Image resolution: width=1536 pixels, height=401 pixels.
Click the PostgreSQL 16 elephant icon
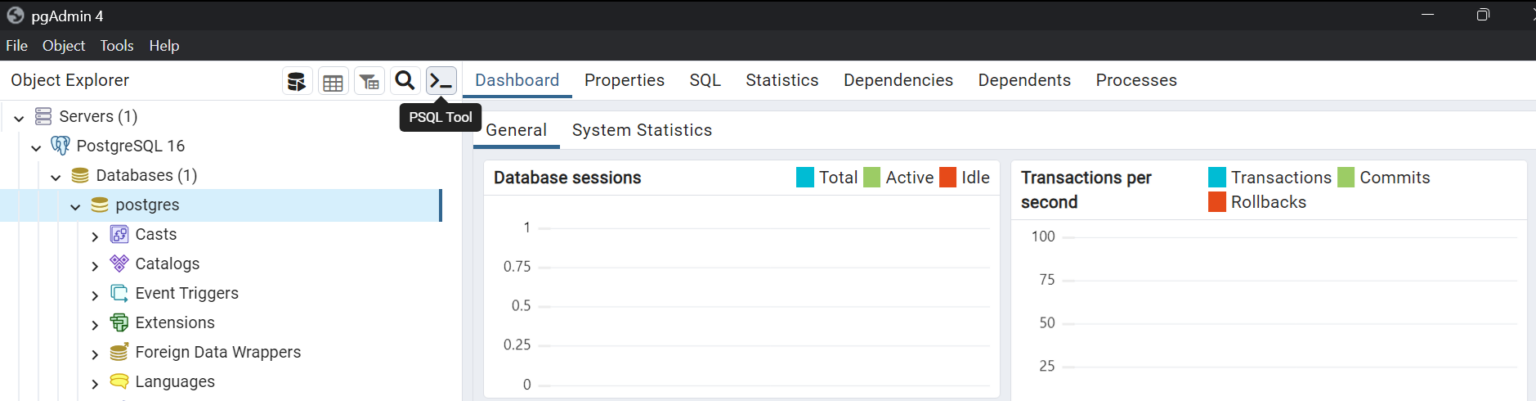click(62, 146)
